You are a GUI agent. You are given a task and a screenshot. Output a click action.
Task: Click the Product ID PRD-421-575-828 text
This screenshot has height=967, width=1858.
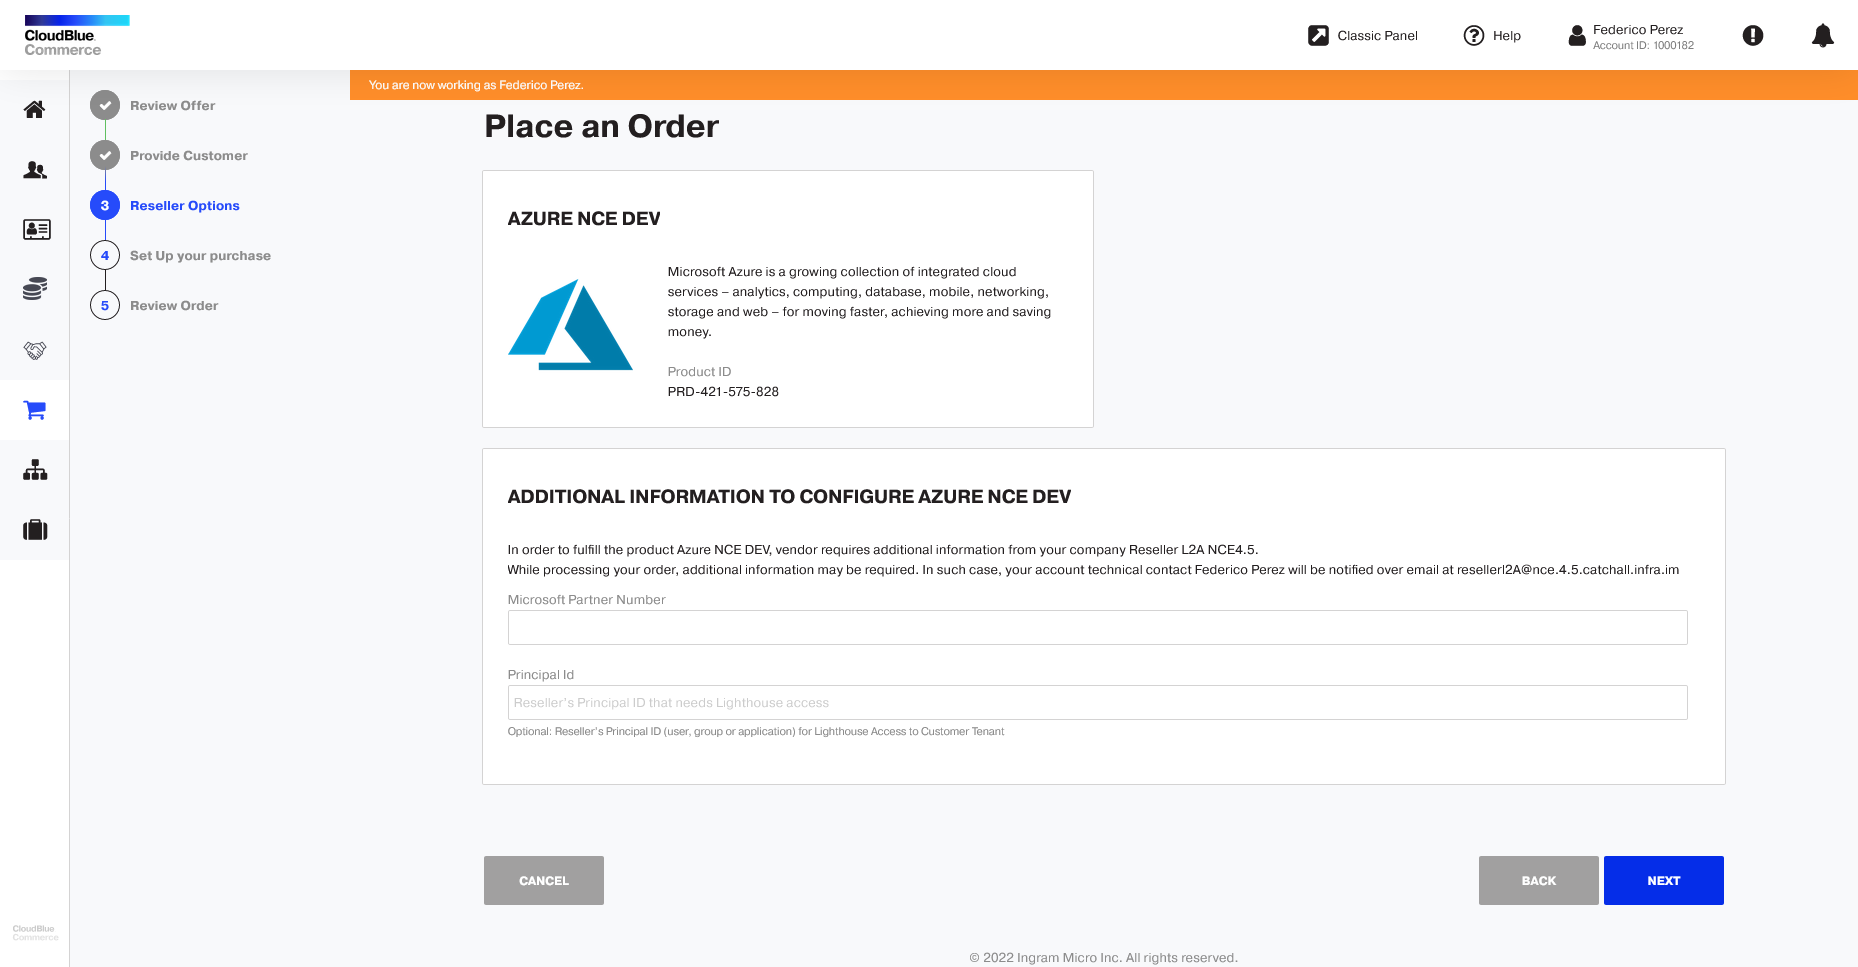pos(722,392)
